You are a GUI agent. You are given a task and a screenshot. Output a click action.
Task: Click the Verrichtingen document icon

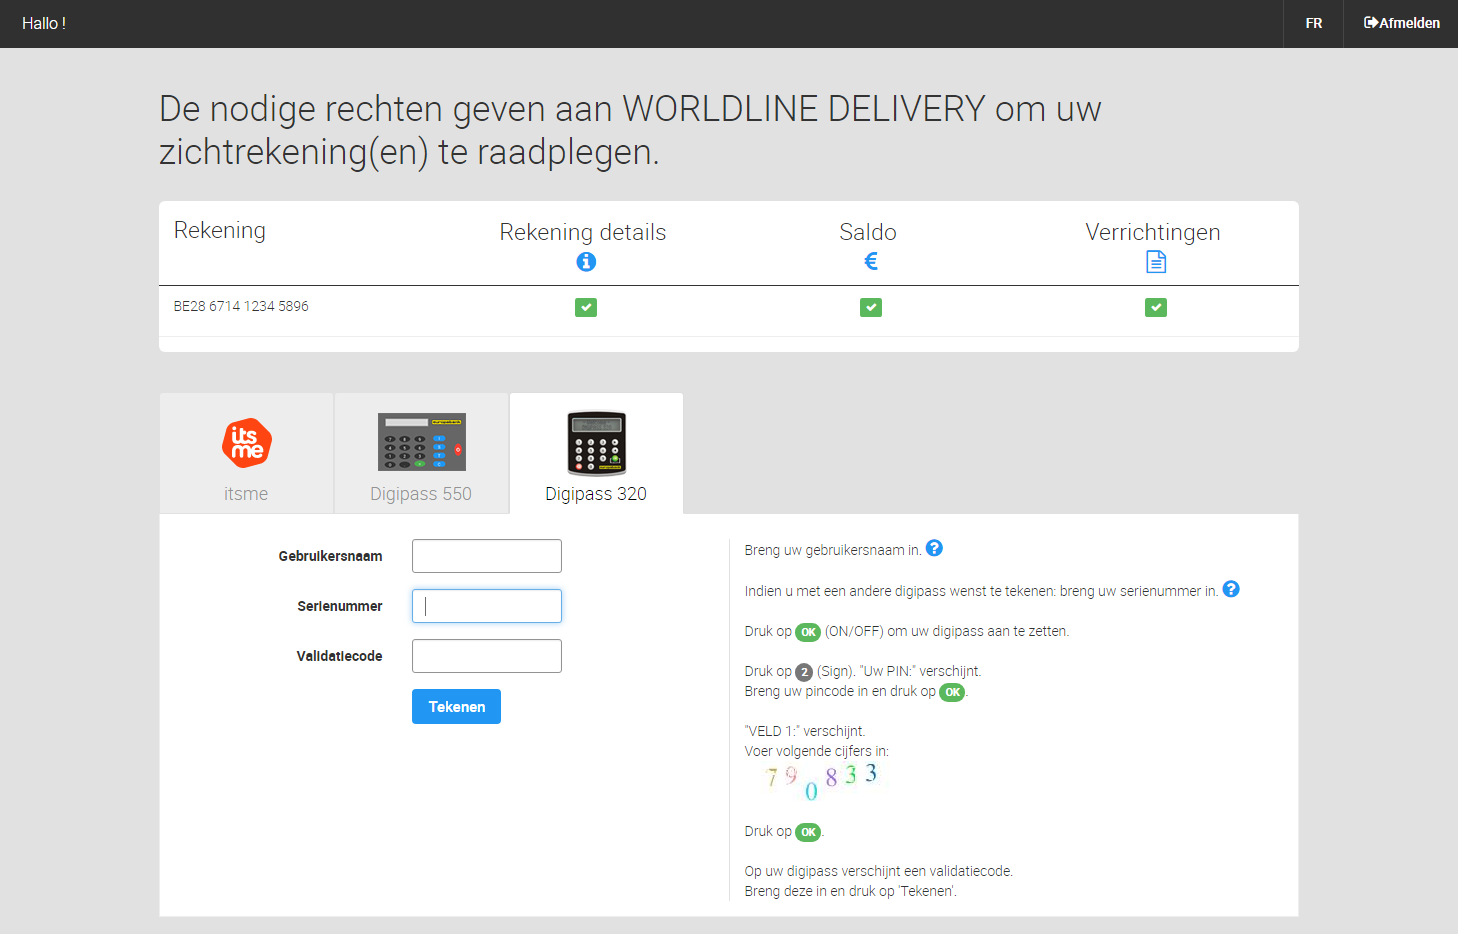[1156, 262]
